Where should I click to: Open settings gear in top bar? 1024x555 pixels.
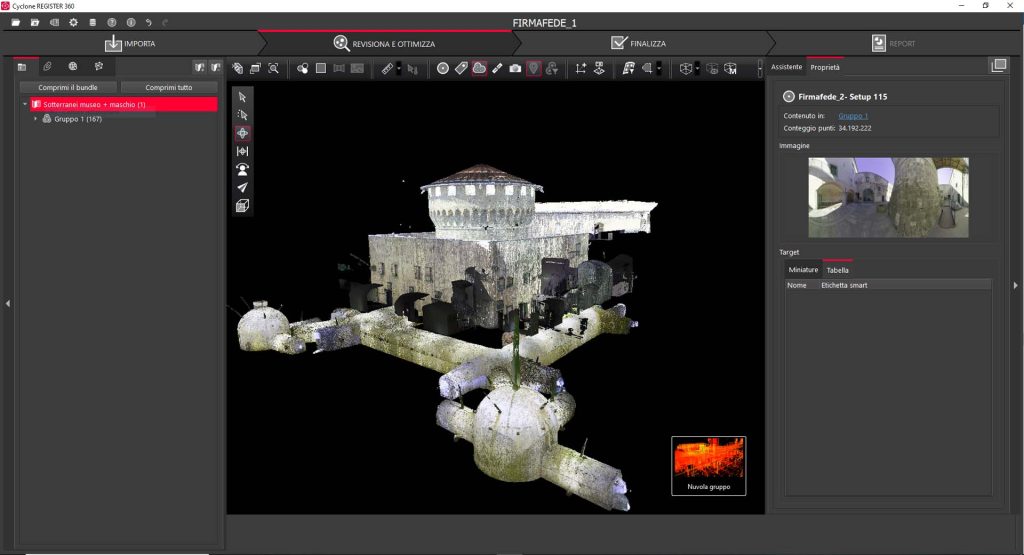(73, 22)
